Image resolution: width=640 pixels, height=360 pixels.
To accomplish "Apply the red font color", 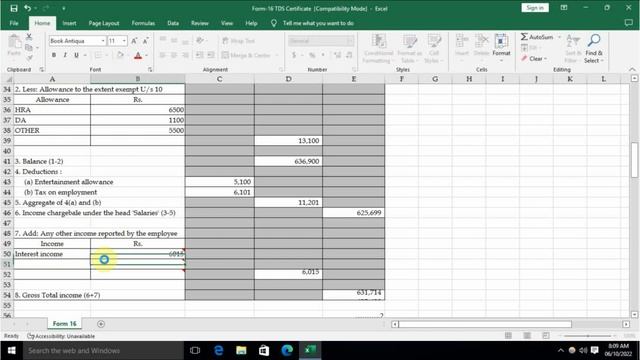I will [138, 55].
